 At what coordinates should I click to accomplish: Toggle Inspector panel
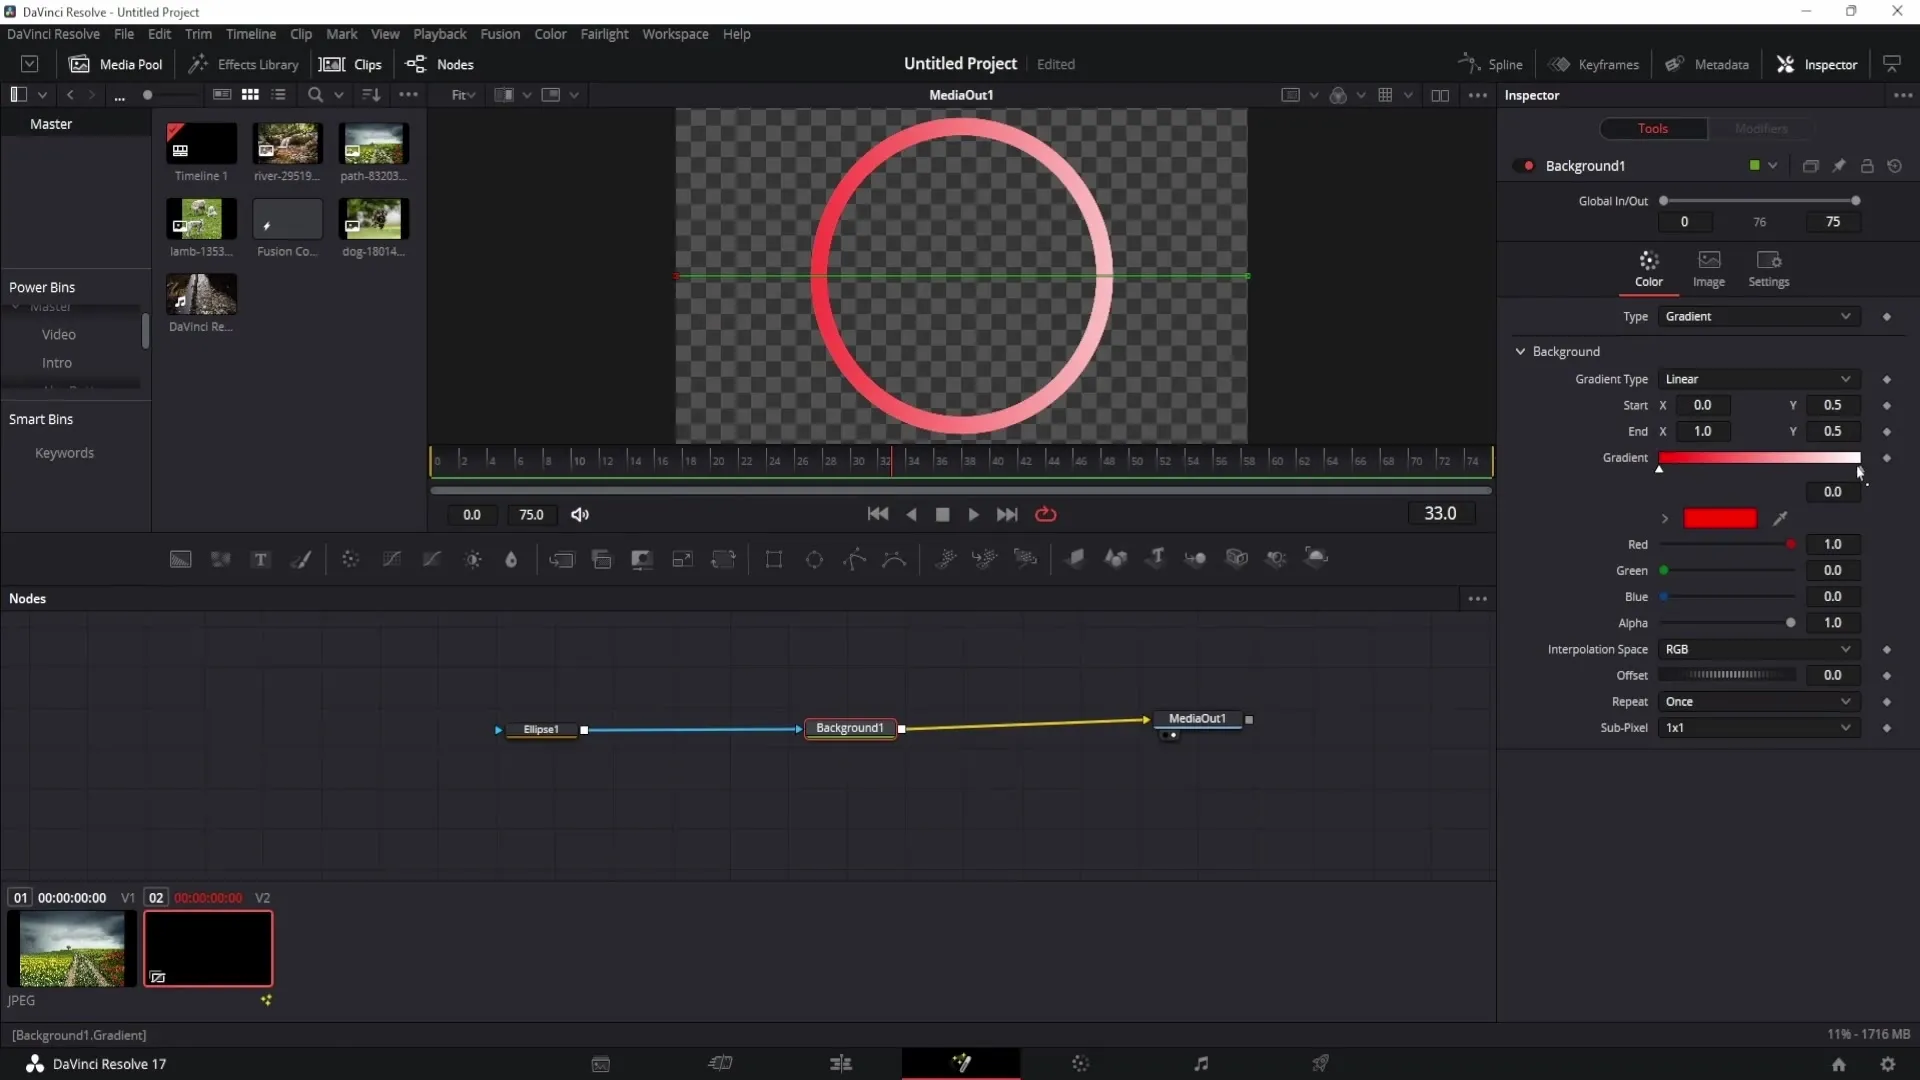click(1817, 64)
